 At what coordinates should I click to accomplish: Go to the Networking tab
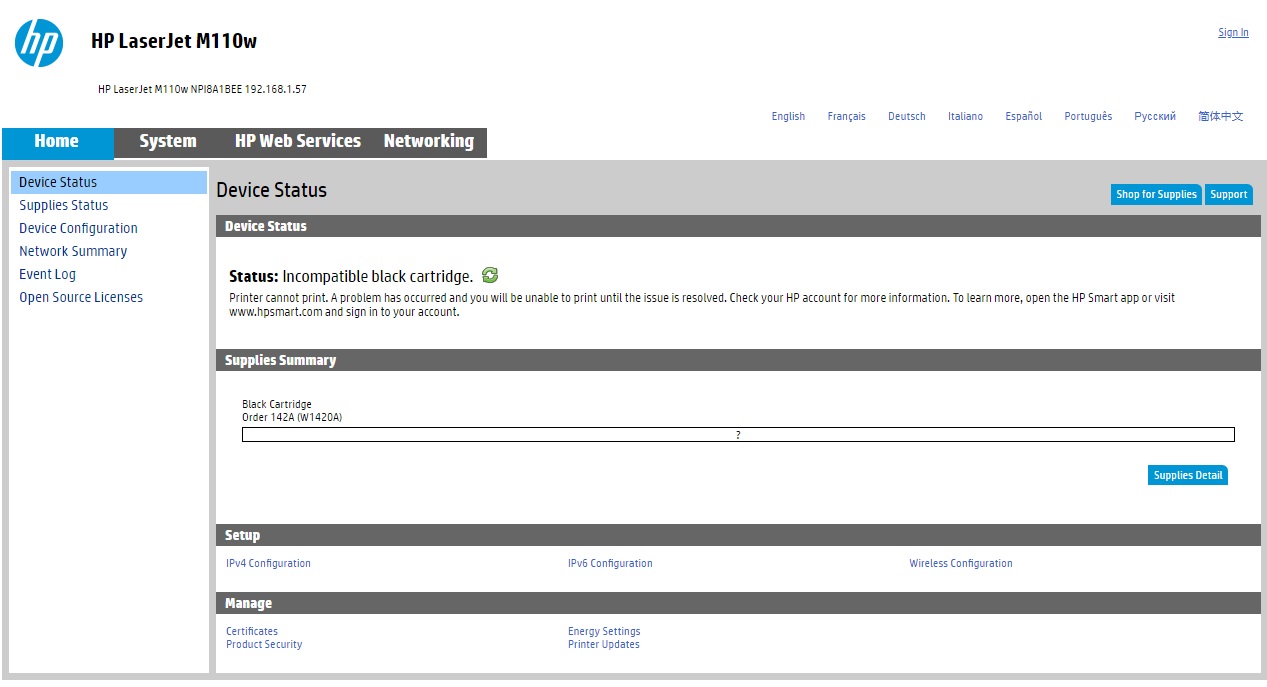(429, 142)
